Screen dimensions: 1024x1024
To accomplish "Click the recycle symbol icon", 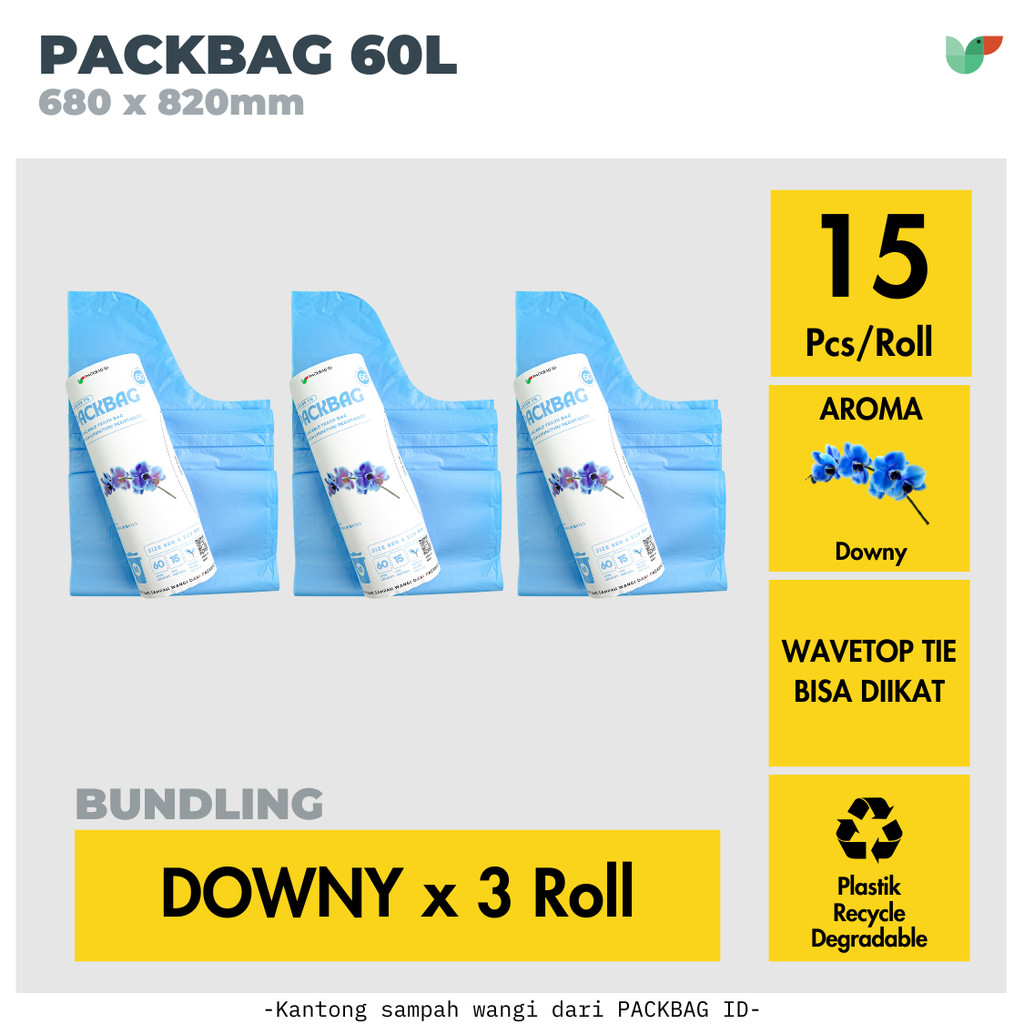I will pos(869,829).
